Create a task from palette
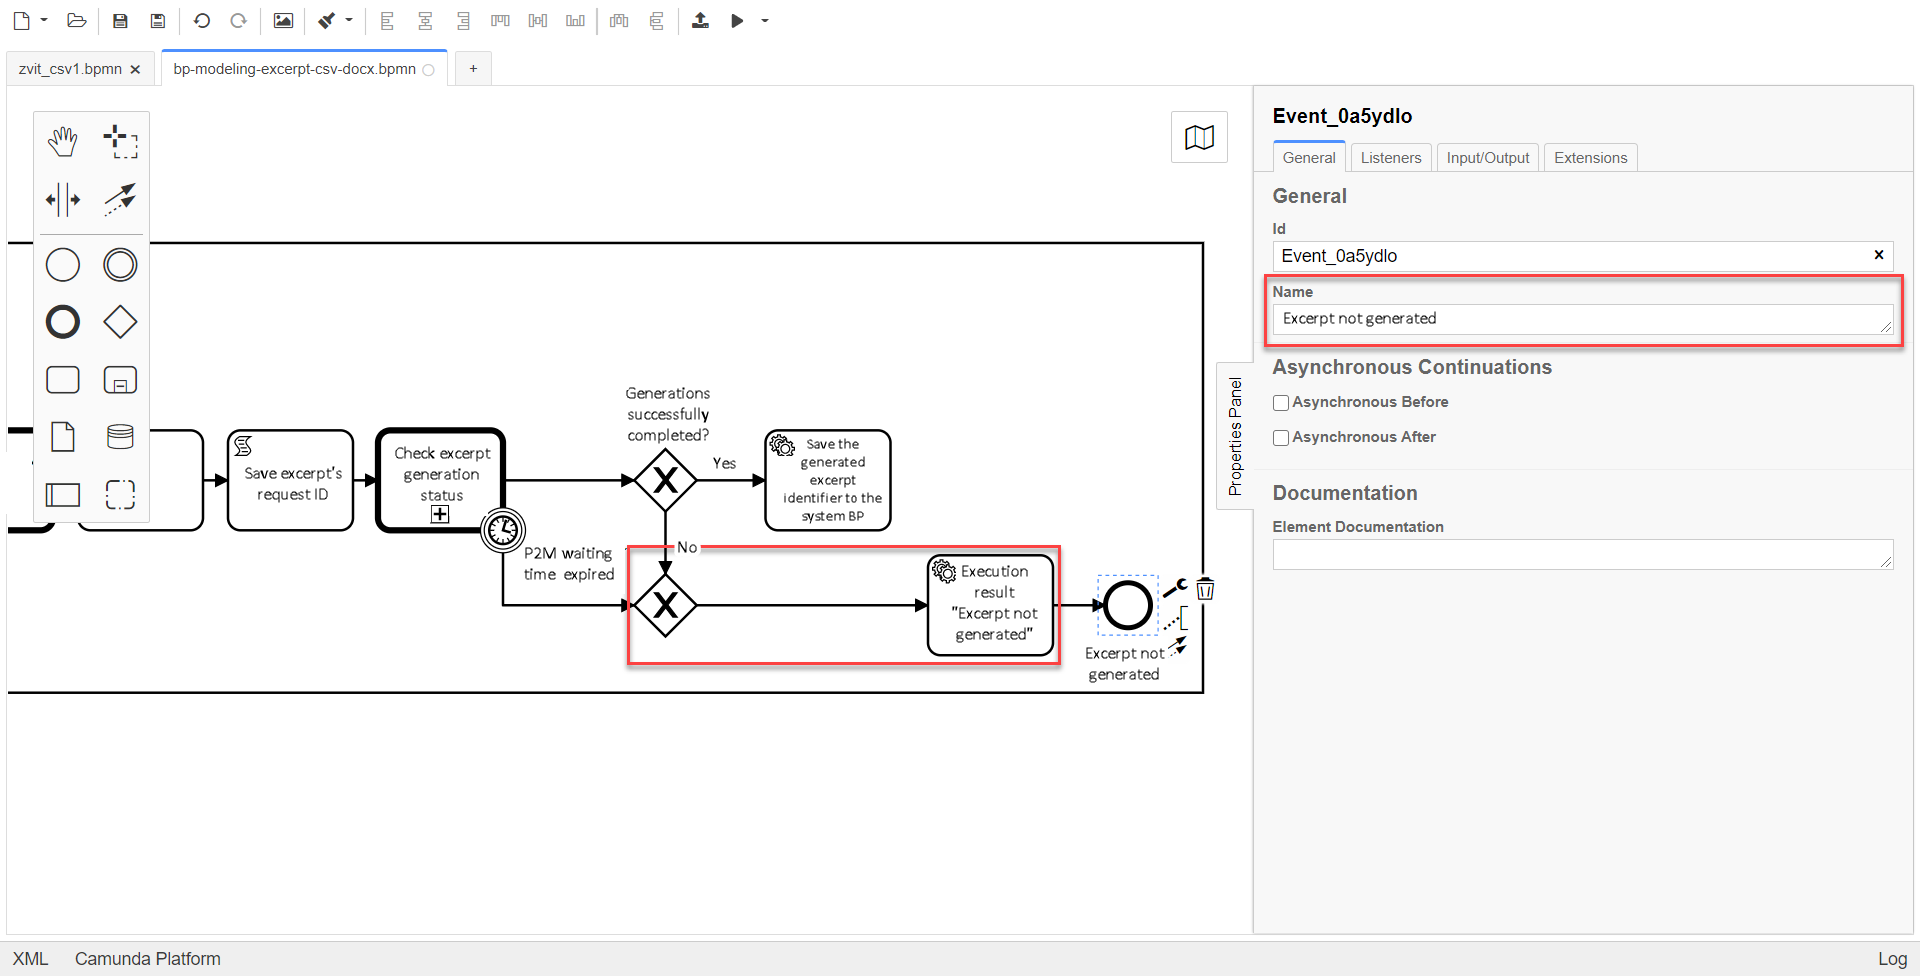The image size is (1920, 976). point(63,380)
